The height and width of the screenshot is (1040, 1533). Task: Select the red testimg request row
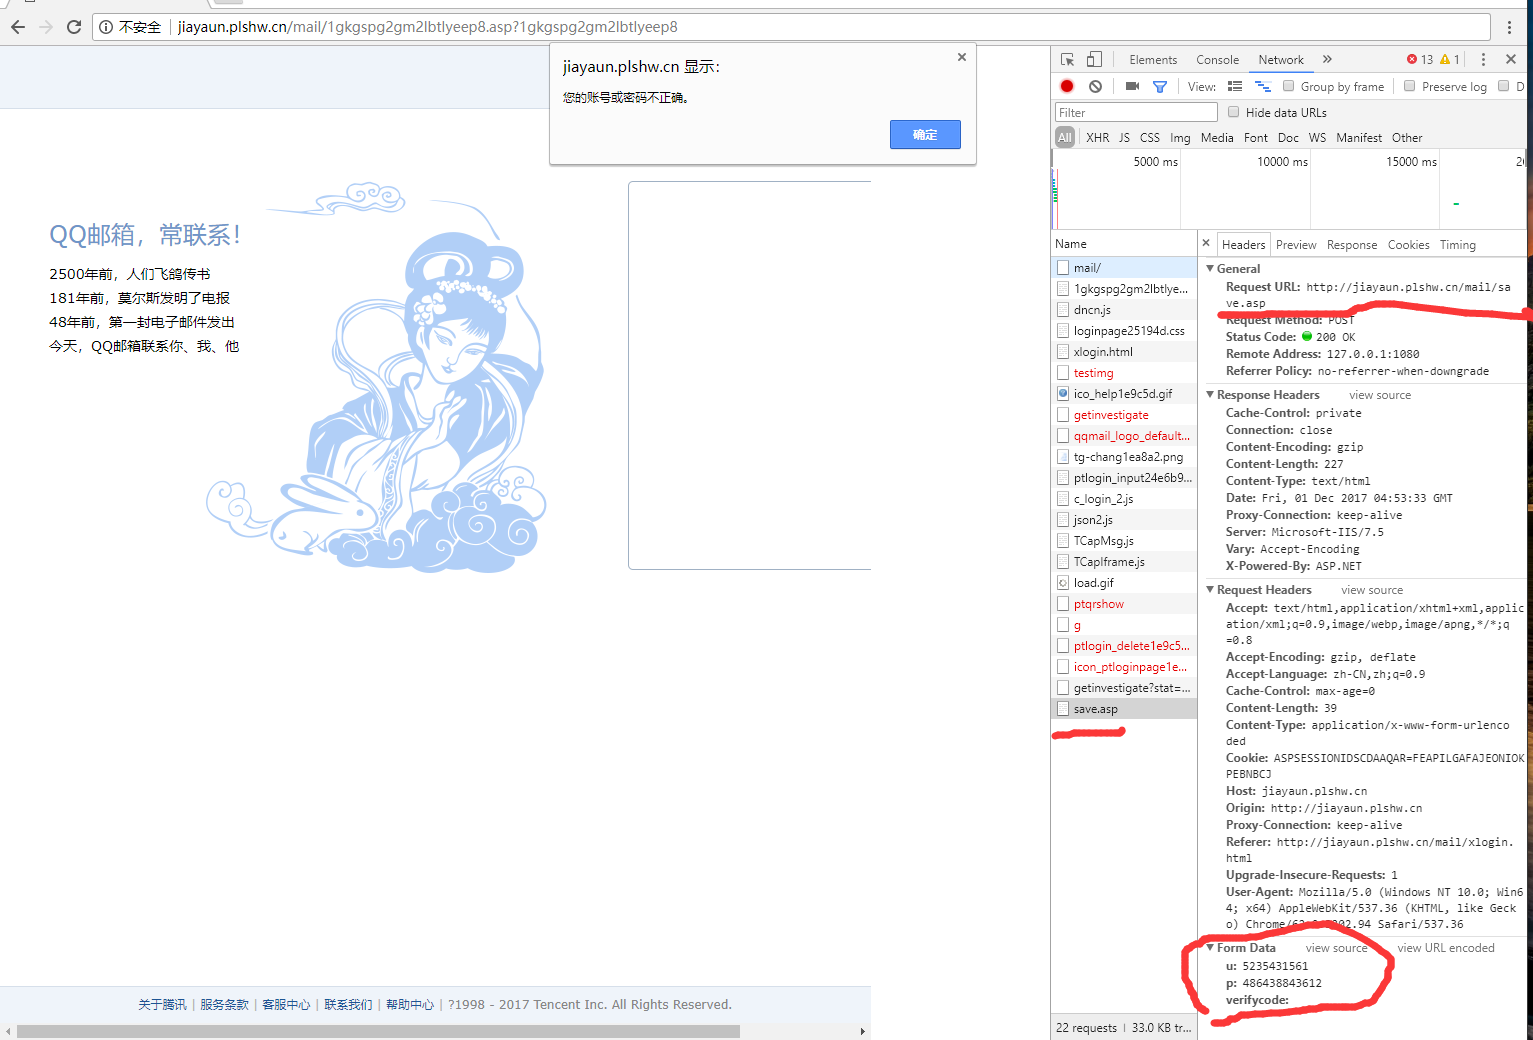click(x=1124, y=373)
